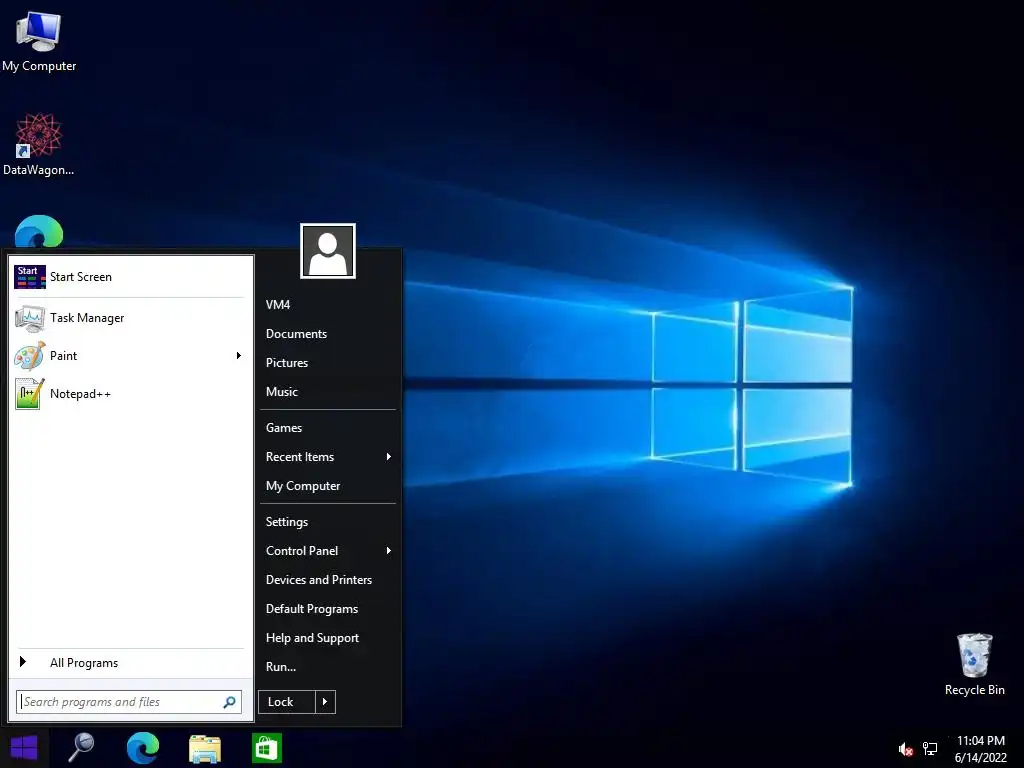The width and height of the screenshot is (1024, 768).
Task: Expand the Control Panel submenu arrow
Action: 389,551
